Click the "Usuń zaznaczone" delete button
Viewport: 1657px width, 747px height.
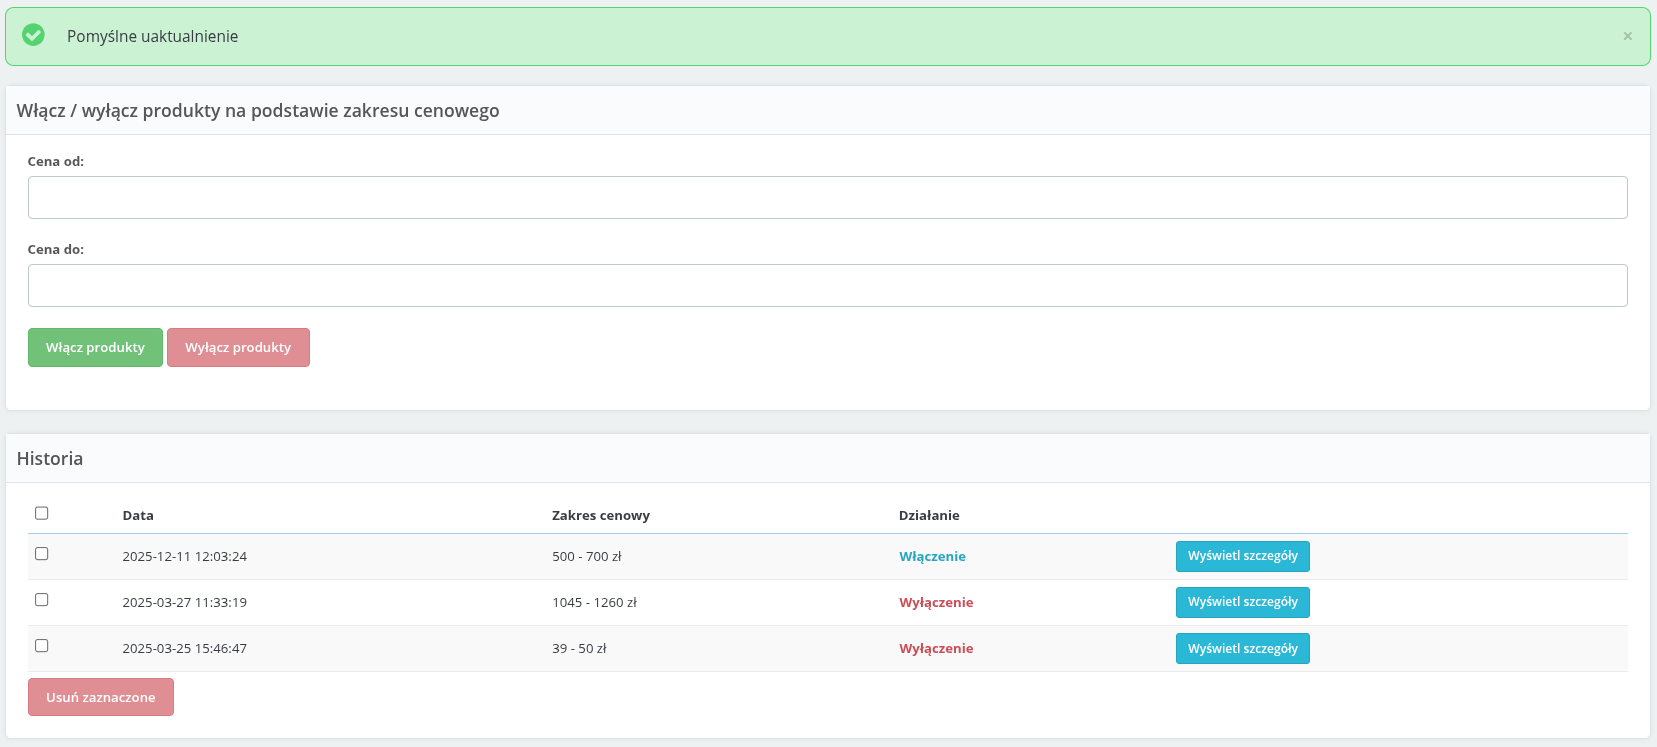pos(101,697)
